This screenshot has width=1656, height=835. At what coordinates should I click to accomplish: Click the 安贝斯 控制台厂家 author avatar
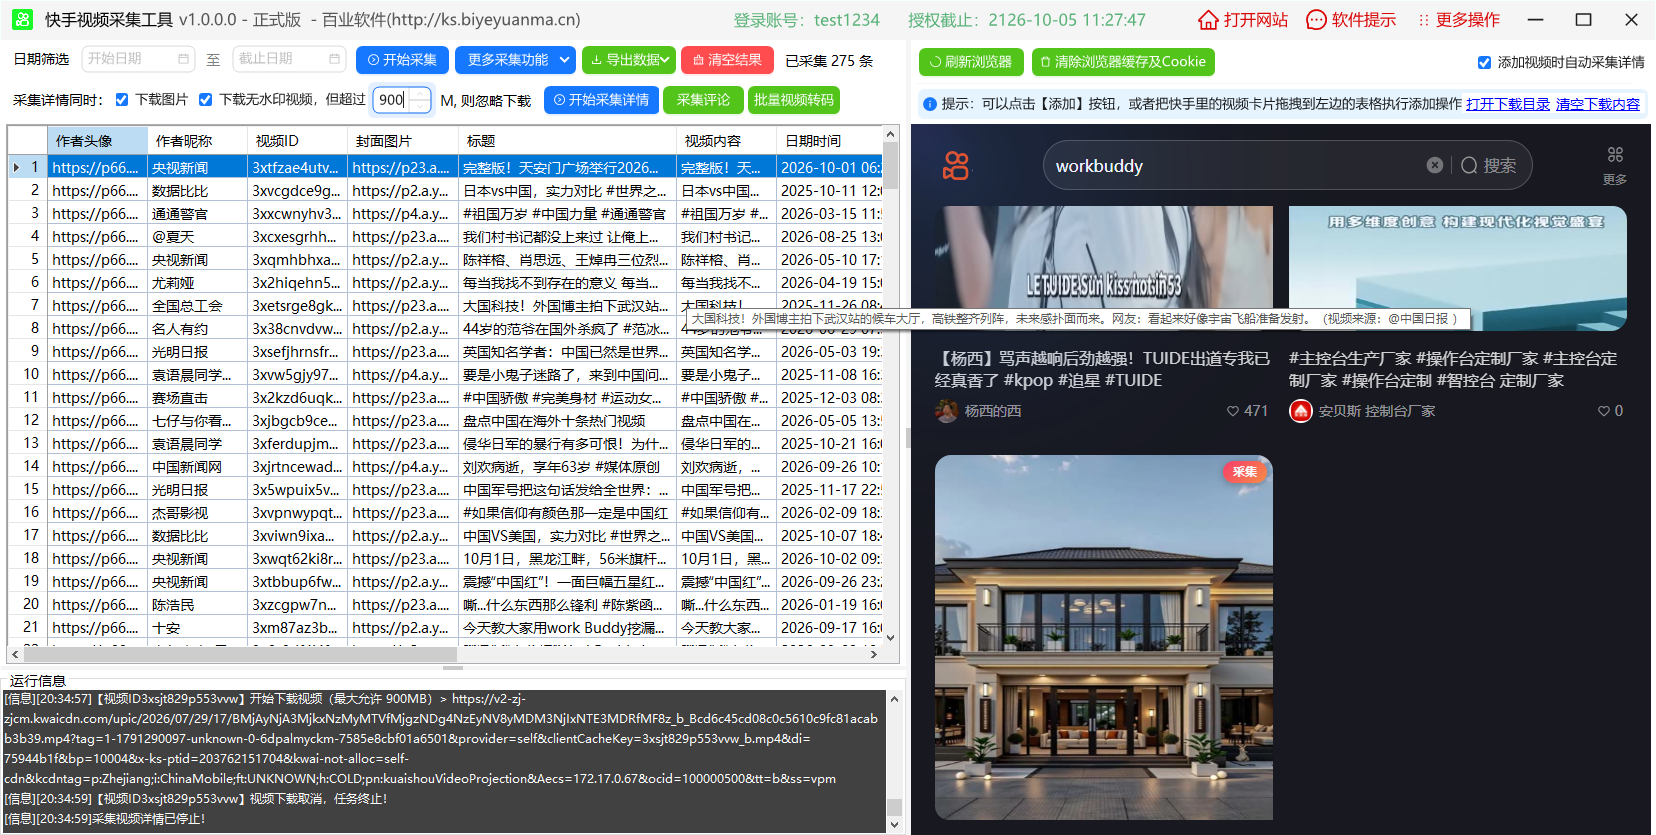pyautogui.click(x=1301, y=411)
